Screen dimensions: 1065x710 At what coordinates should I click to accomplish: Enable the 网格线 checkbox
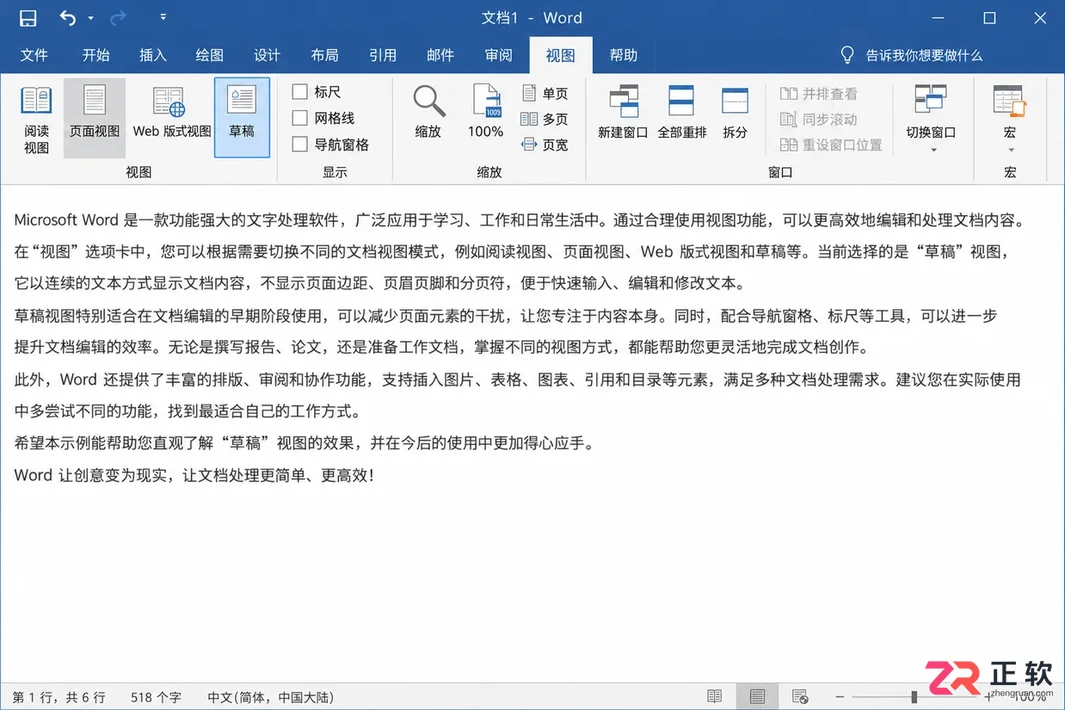pos(300,118)
